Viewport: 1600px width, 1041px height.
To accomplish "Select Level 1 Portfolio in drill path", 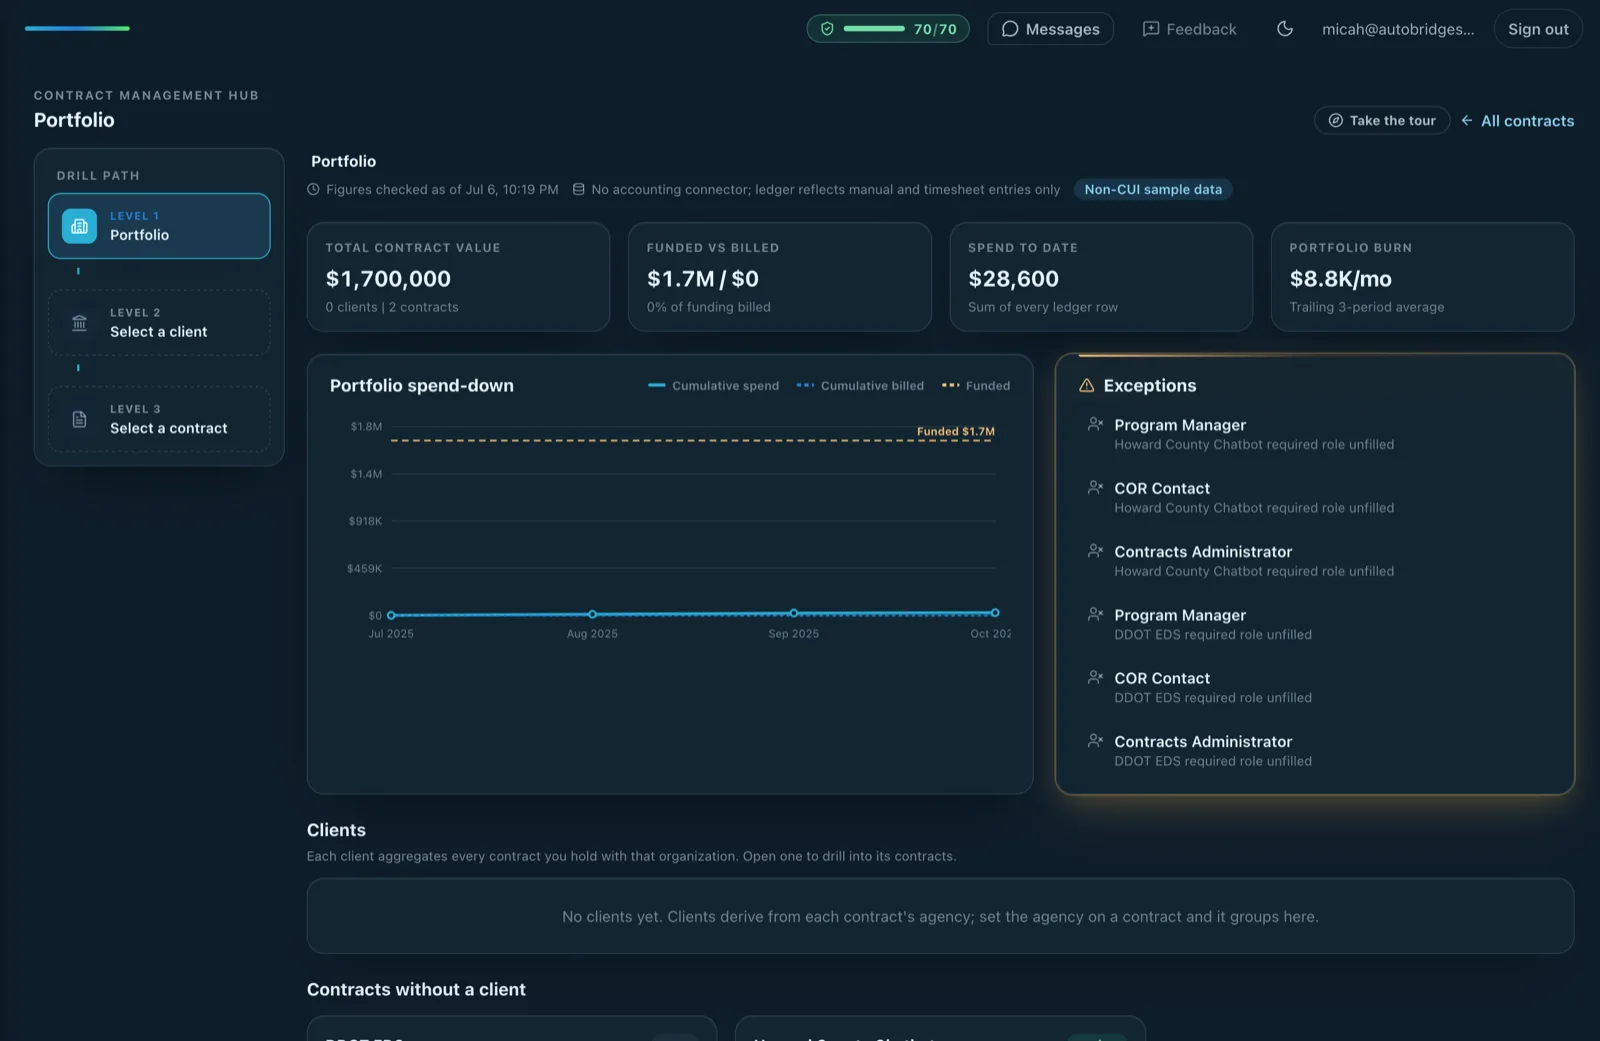I will [x=159, y=226].
